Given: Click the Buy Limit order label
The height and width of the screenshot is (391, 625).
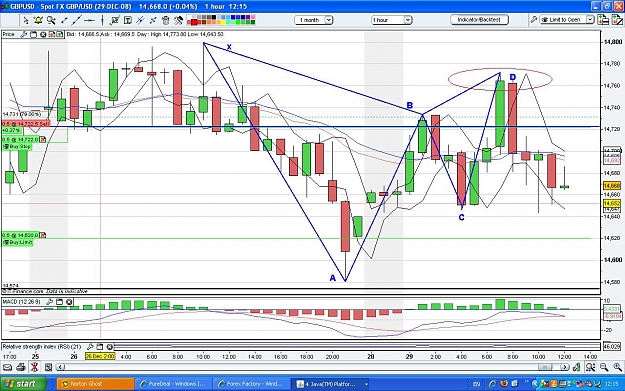Looking at the screenshot, I should (x=18, y=242).
